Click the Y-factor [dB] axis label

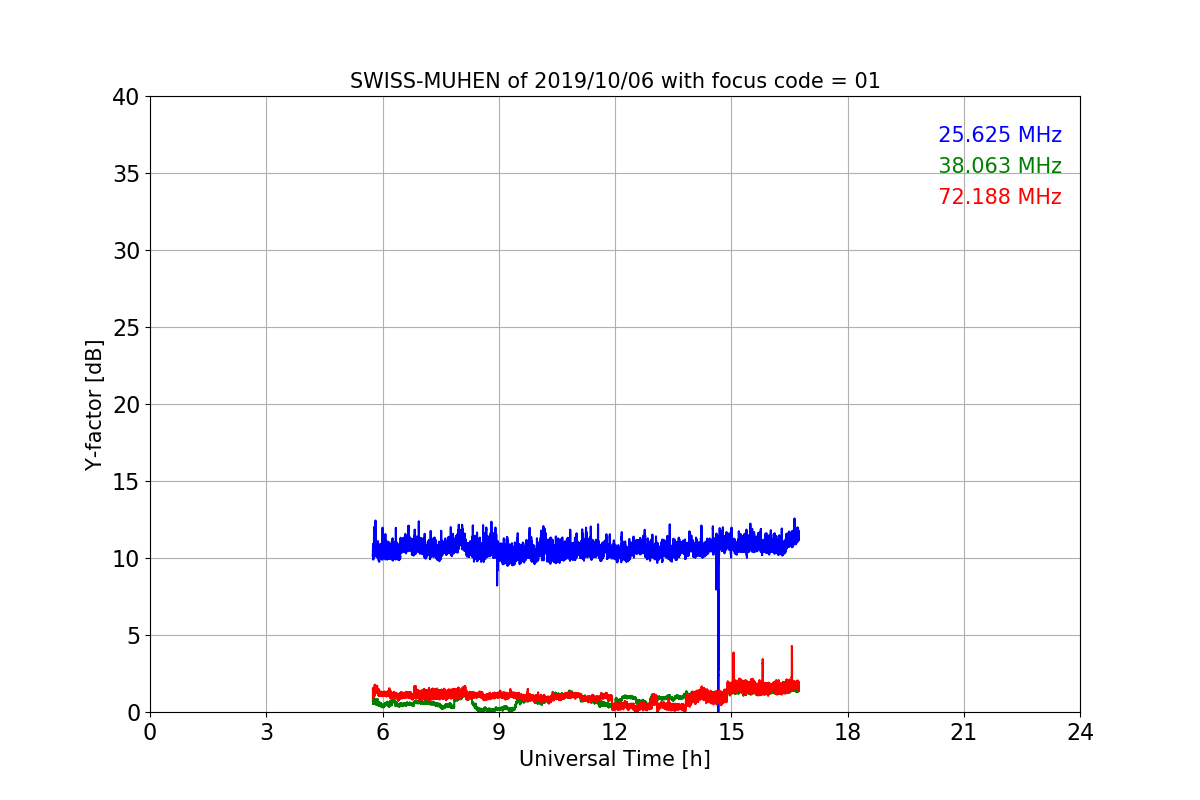coord(94,405)
